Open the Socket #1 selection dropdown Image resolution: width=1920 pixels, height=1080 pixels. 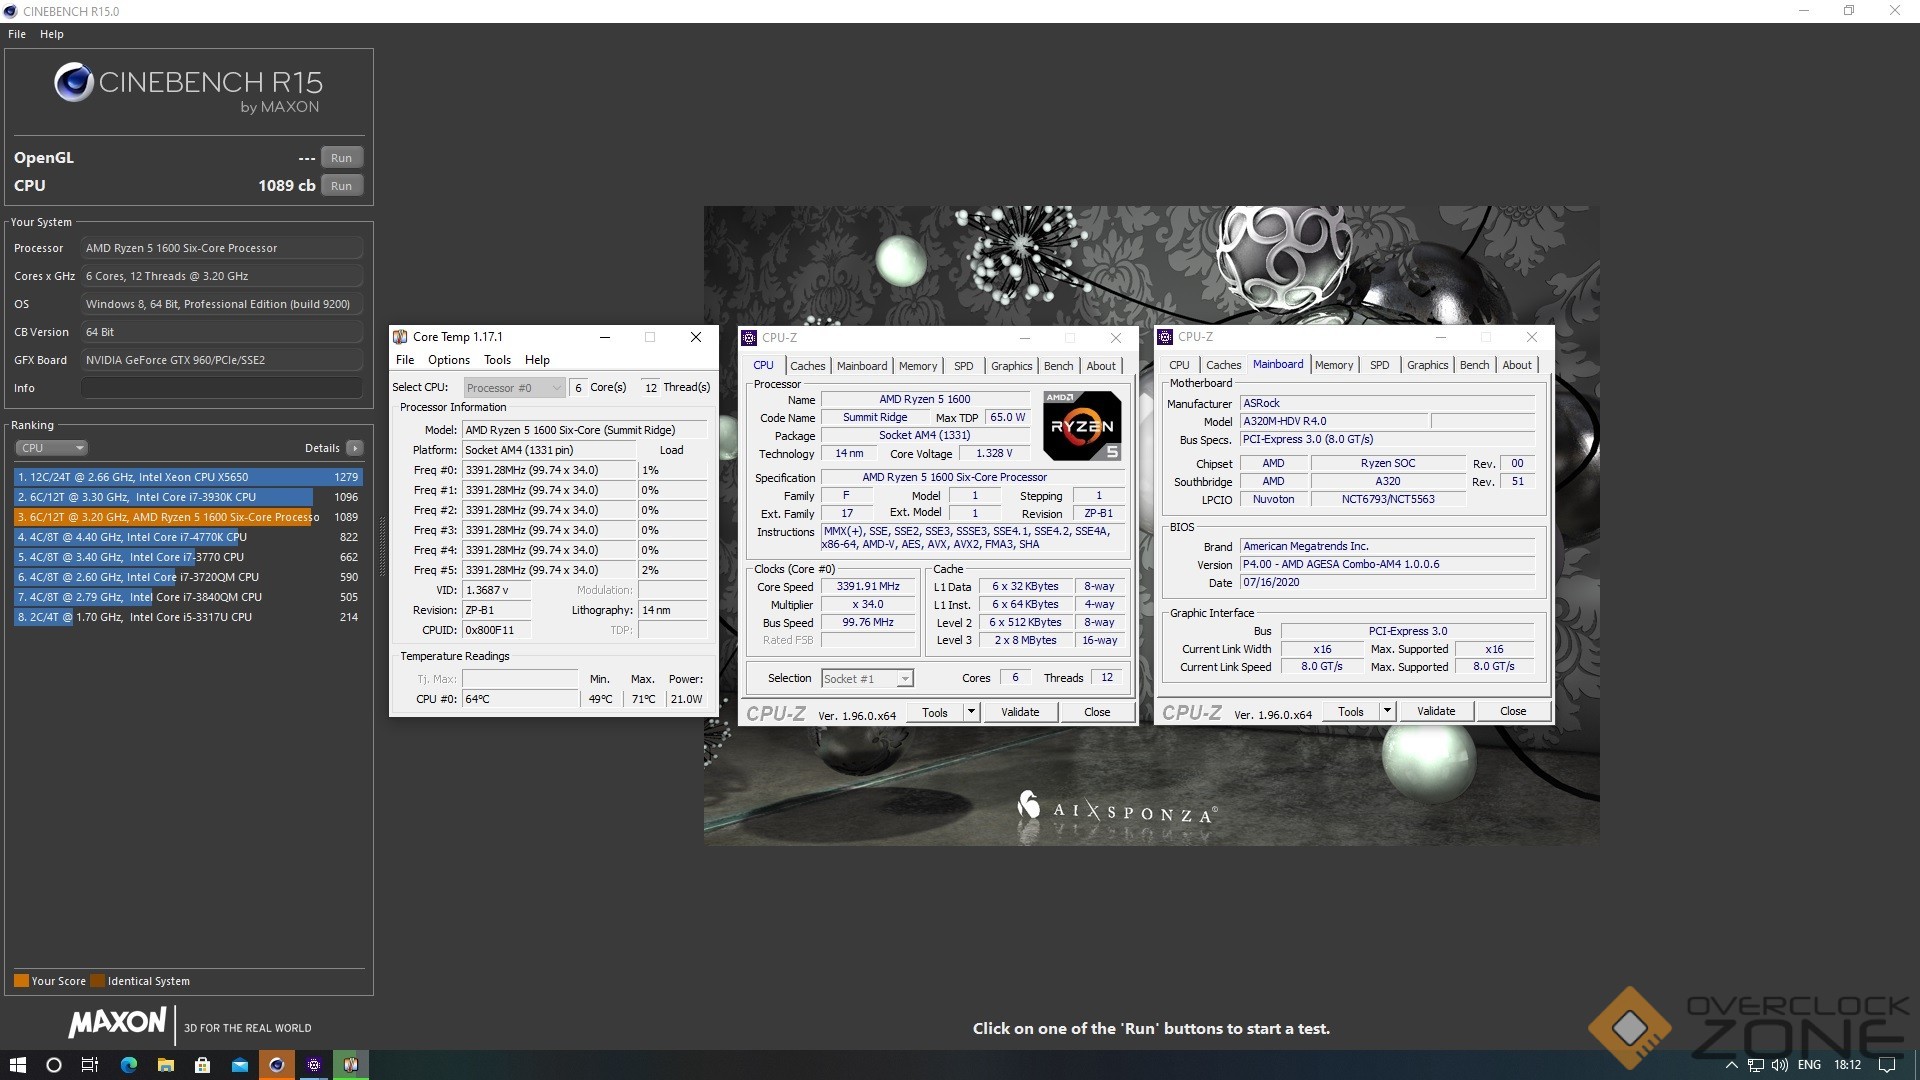click(867, 679)
